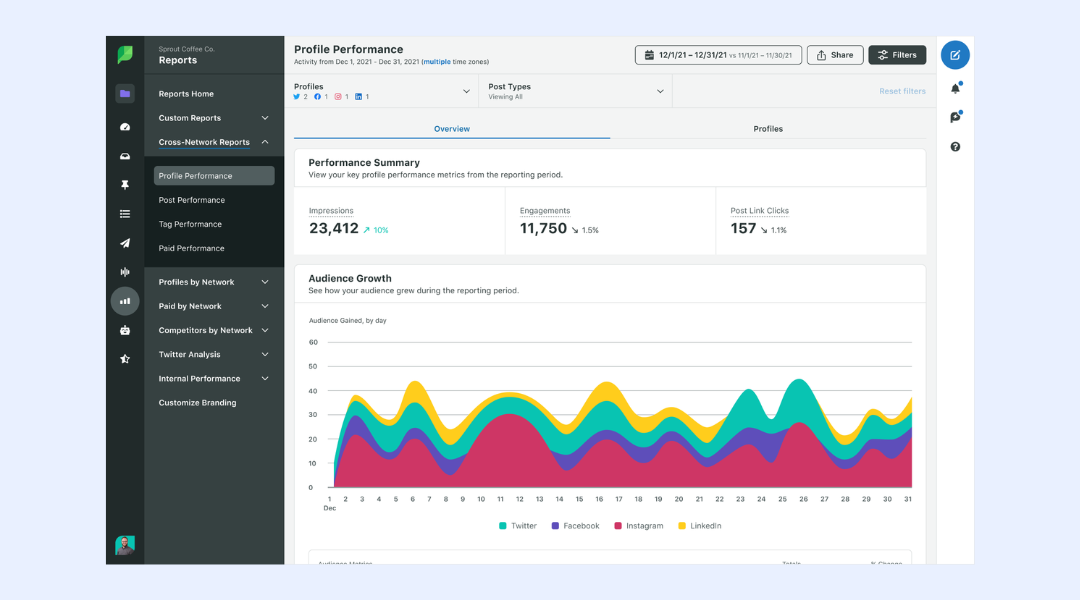Click the Twitter profile icon under Profiles
Screen dimensions: 1080x600
[x=297, y=96]
